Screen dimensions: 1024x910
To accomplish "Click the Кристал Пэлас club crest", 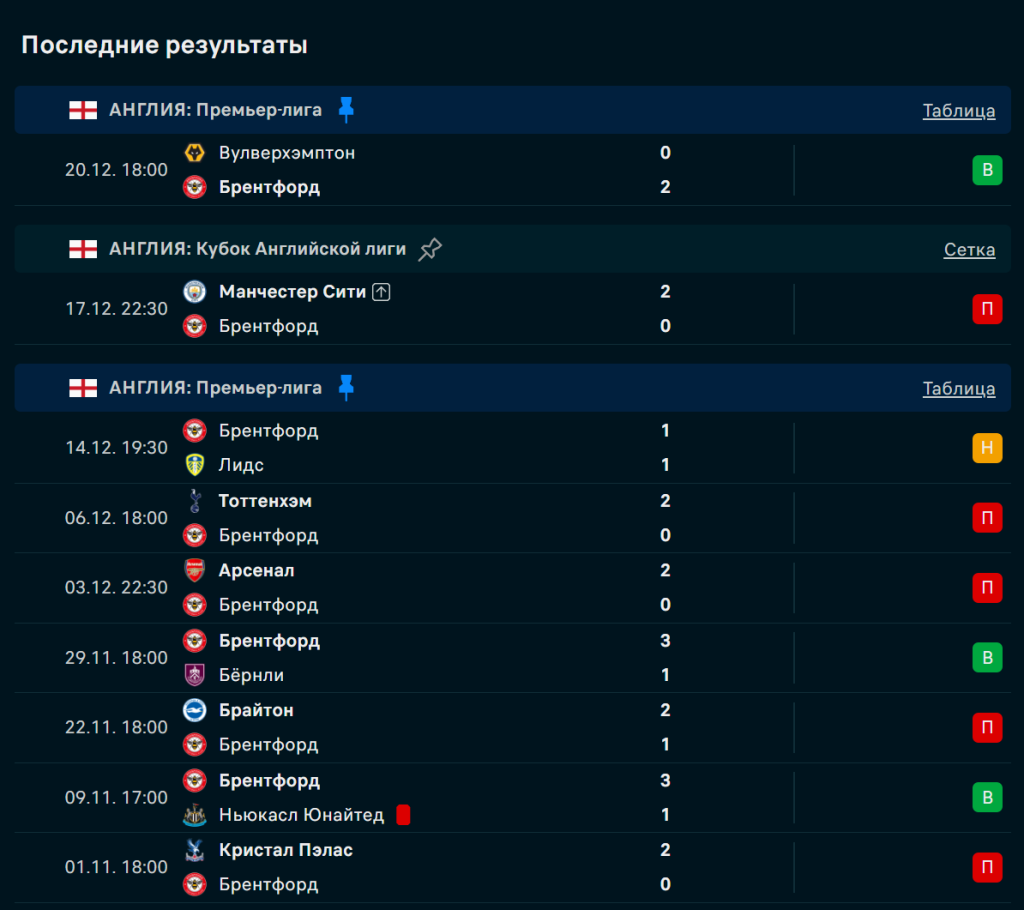I will point(195,850).
